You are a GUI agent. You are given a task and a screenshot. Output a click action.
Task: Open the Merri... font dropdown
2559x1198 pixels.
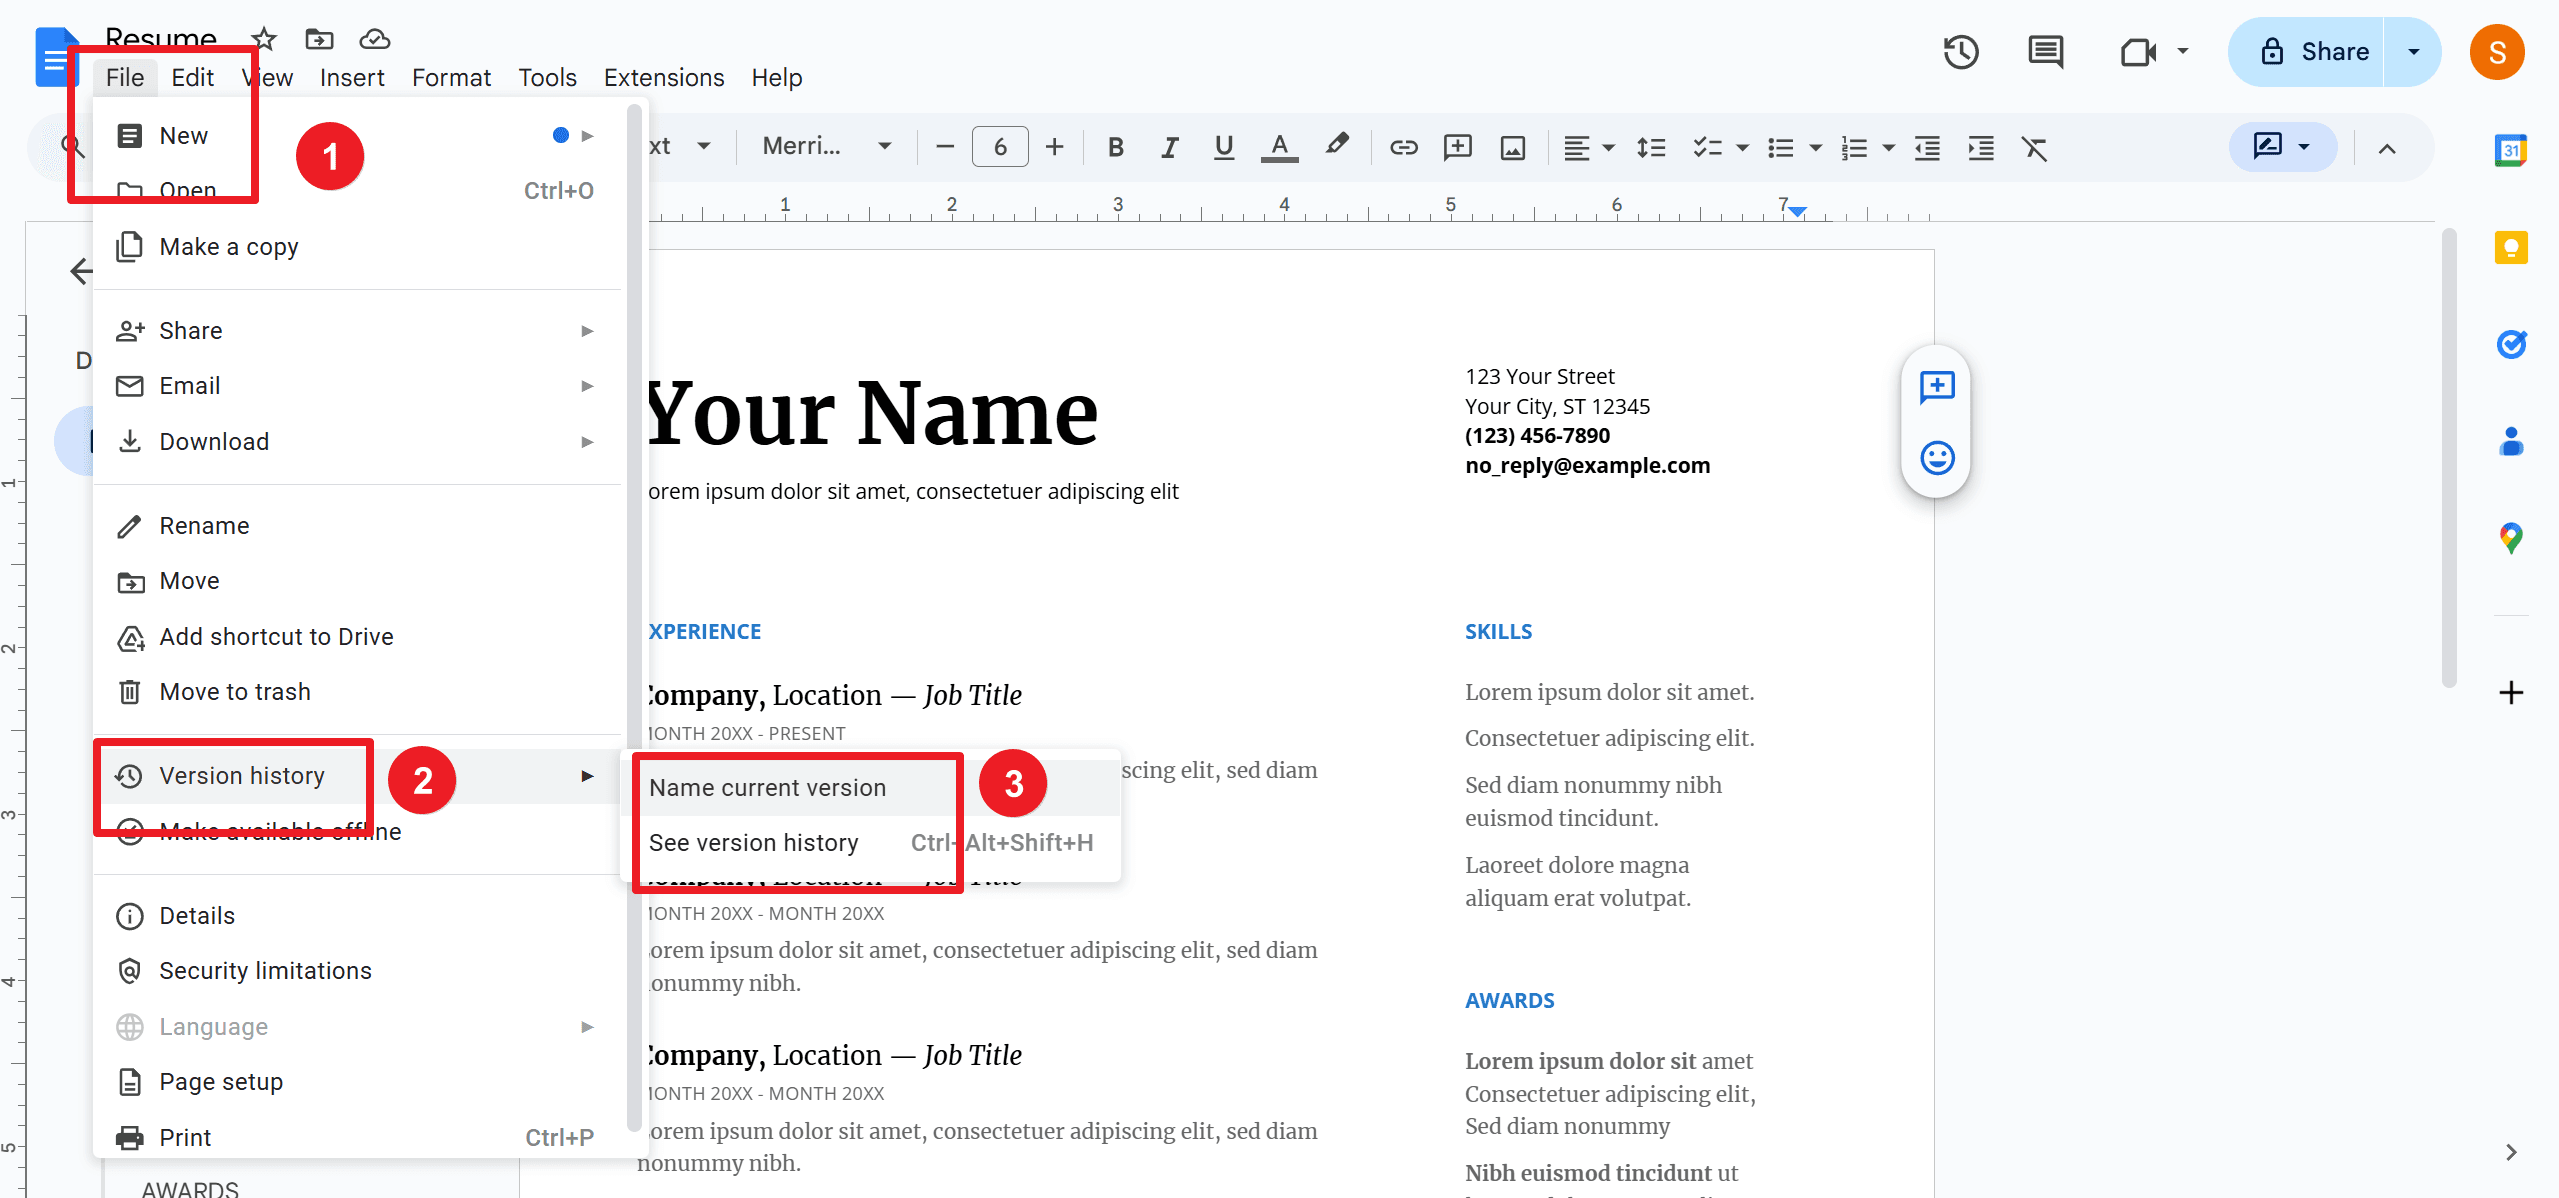pyautogui.click(x=823, y=149)
